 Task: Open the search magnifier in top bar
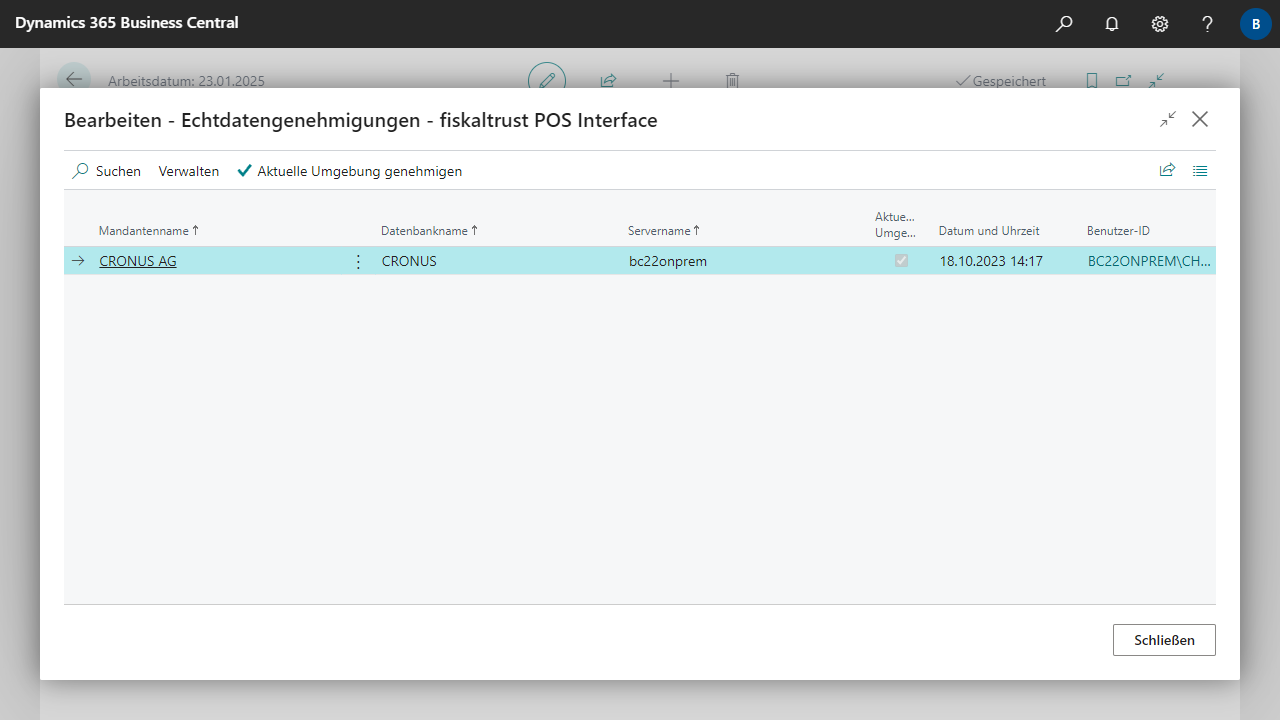click(1064, 24)
